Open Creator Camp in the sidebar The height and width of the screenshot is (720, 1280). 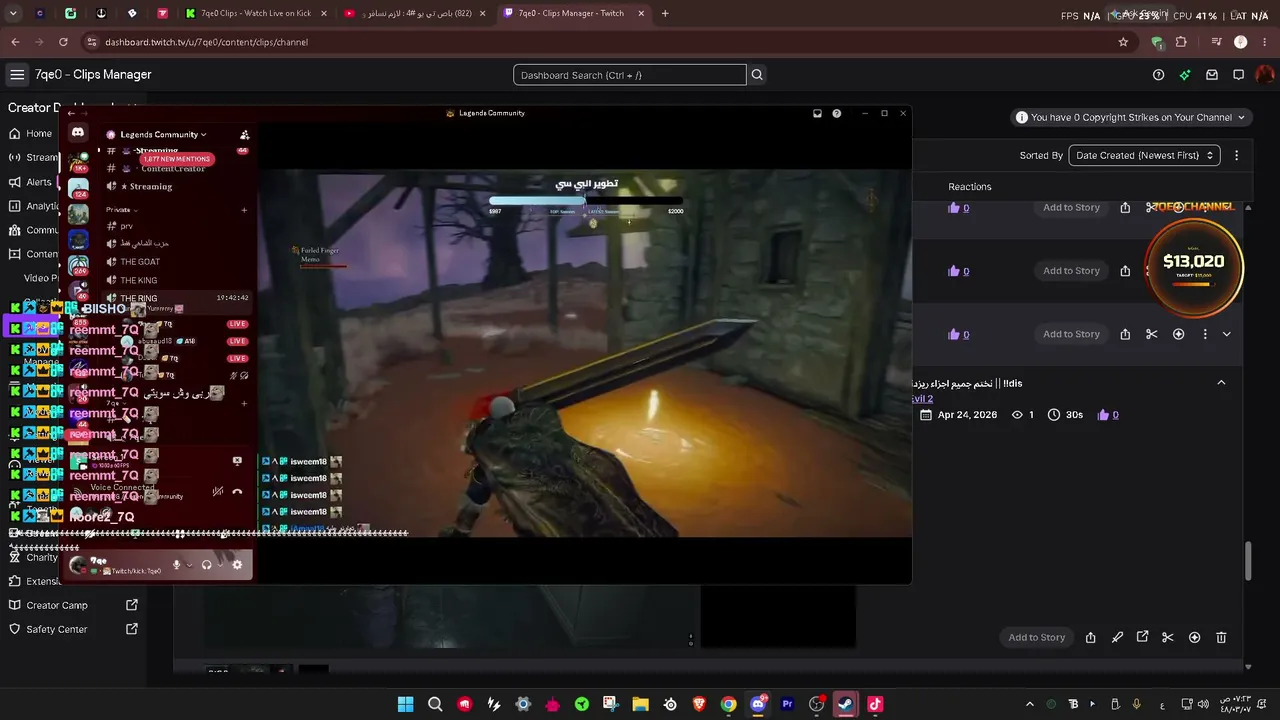(x=73, y=605)
